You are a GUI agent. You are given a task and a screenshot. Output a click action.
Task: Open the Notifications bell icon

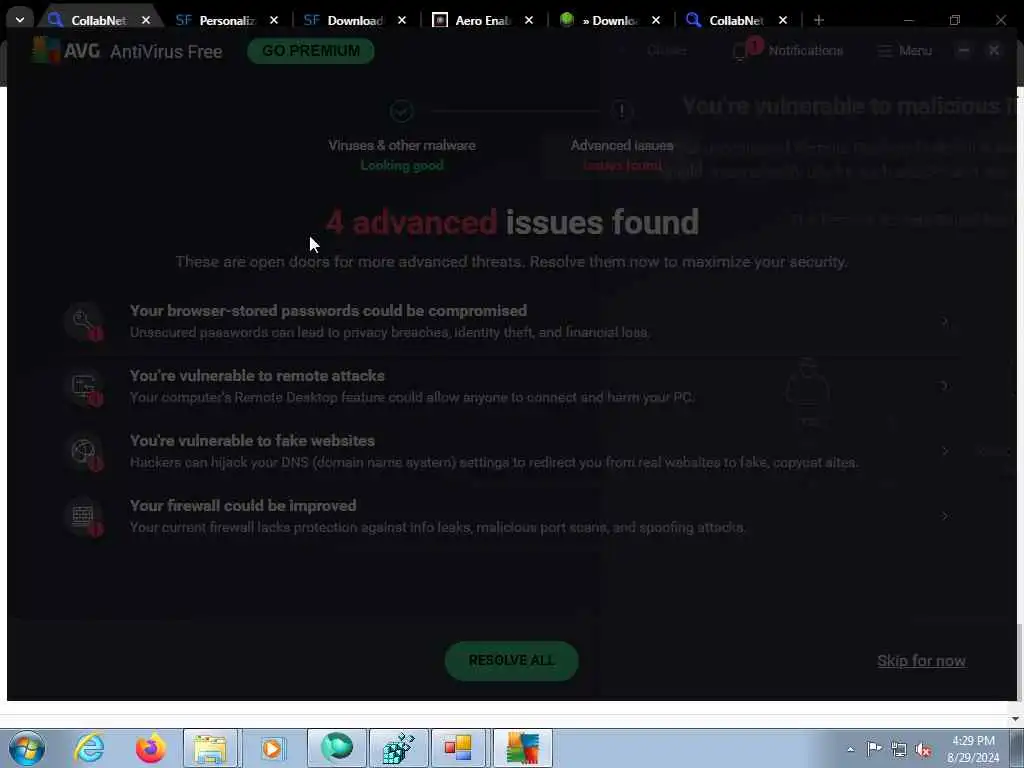coord(741,51)
